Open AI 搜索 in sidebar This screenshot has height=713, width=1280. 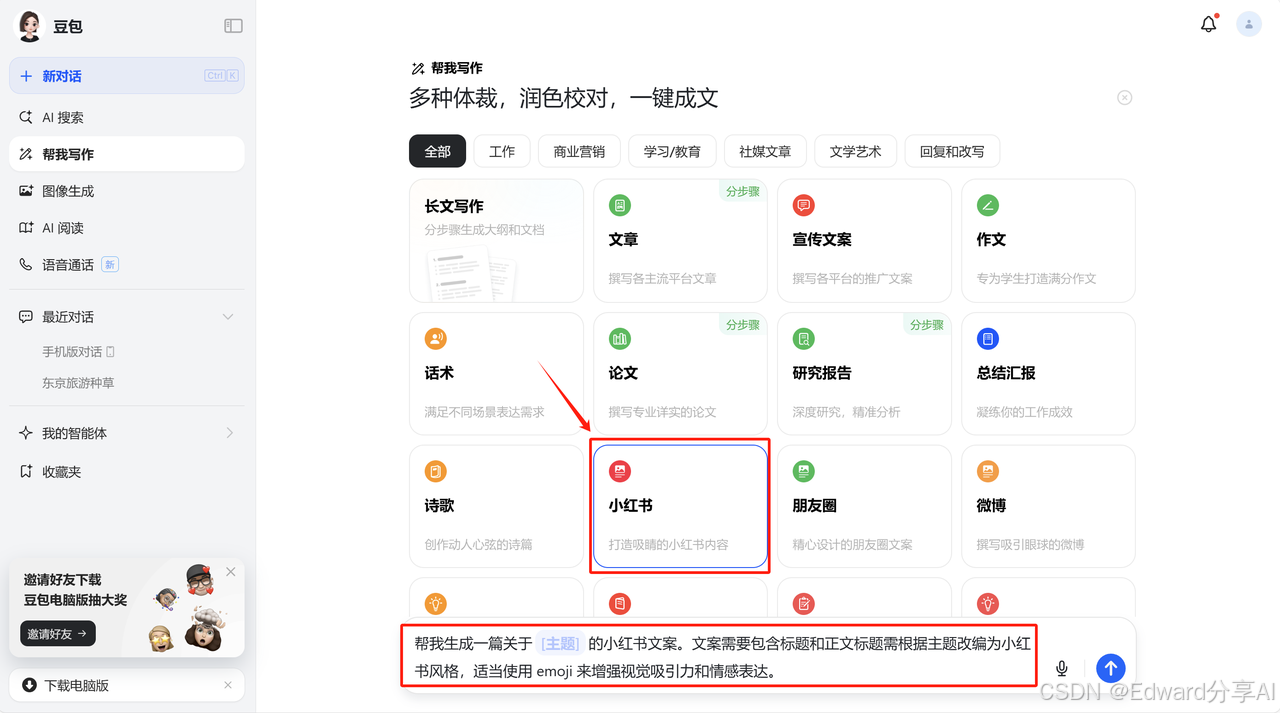127,117
